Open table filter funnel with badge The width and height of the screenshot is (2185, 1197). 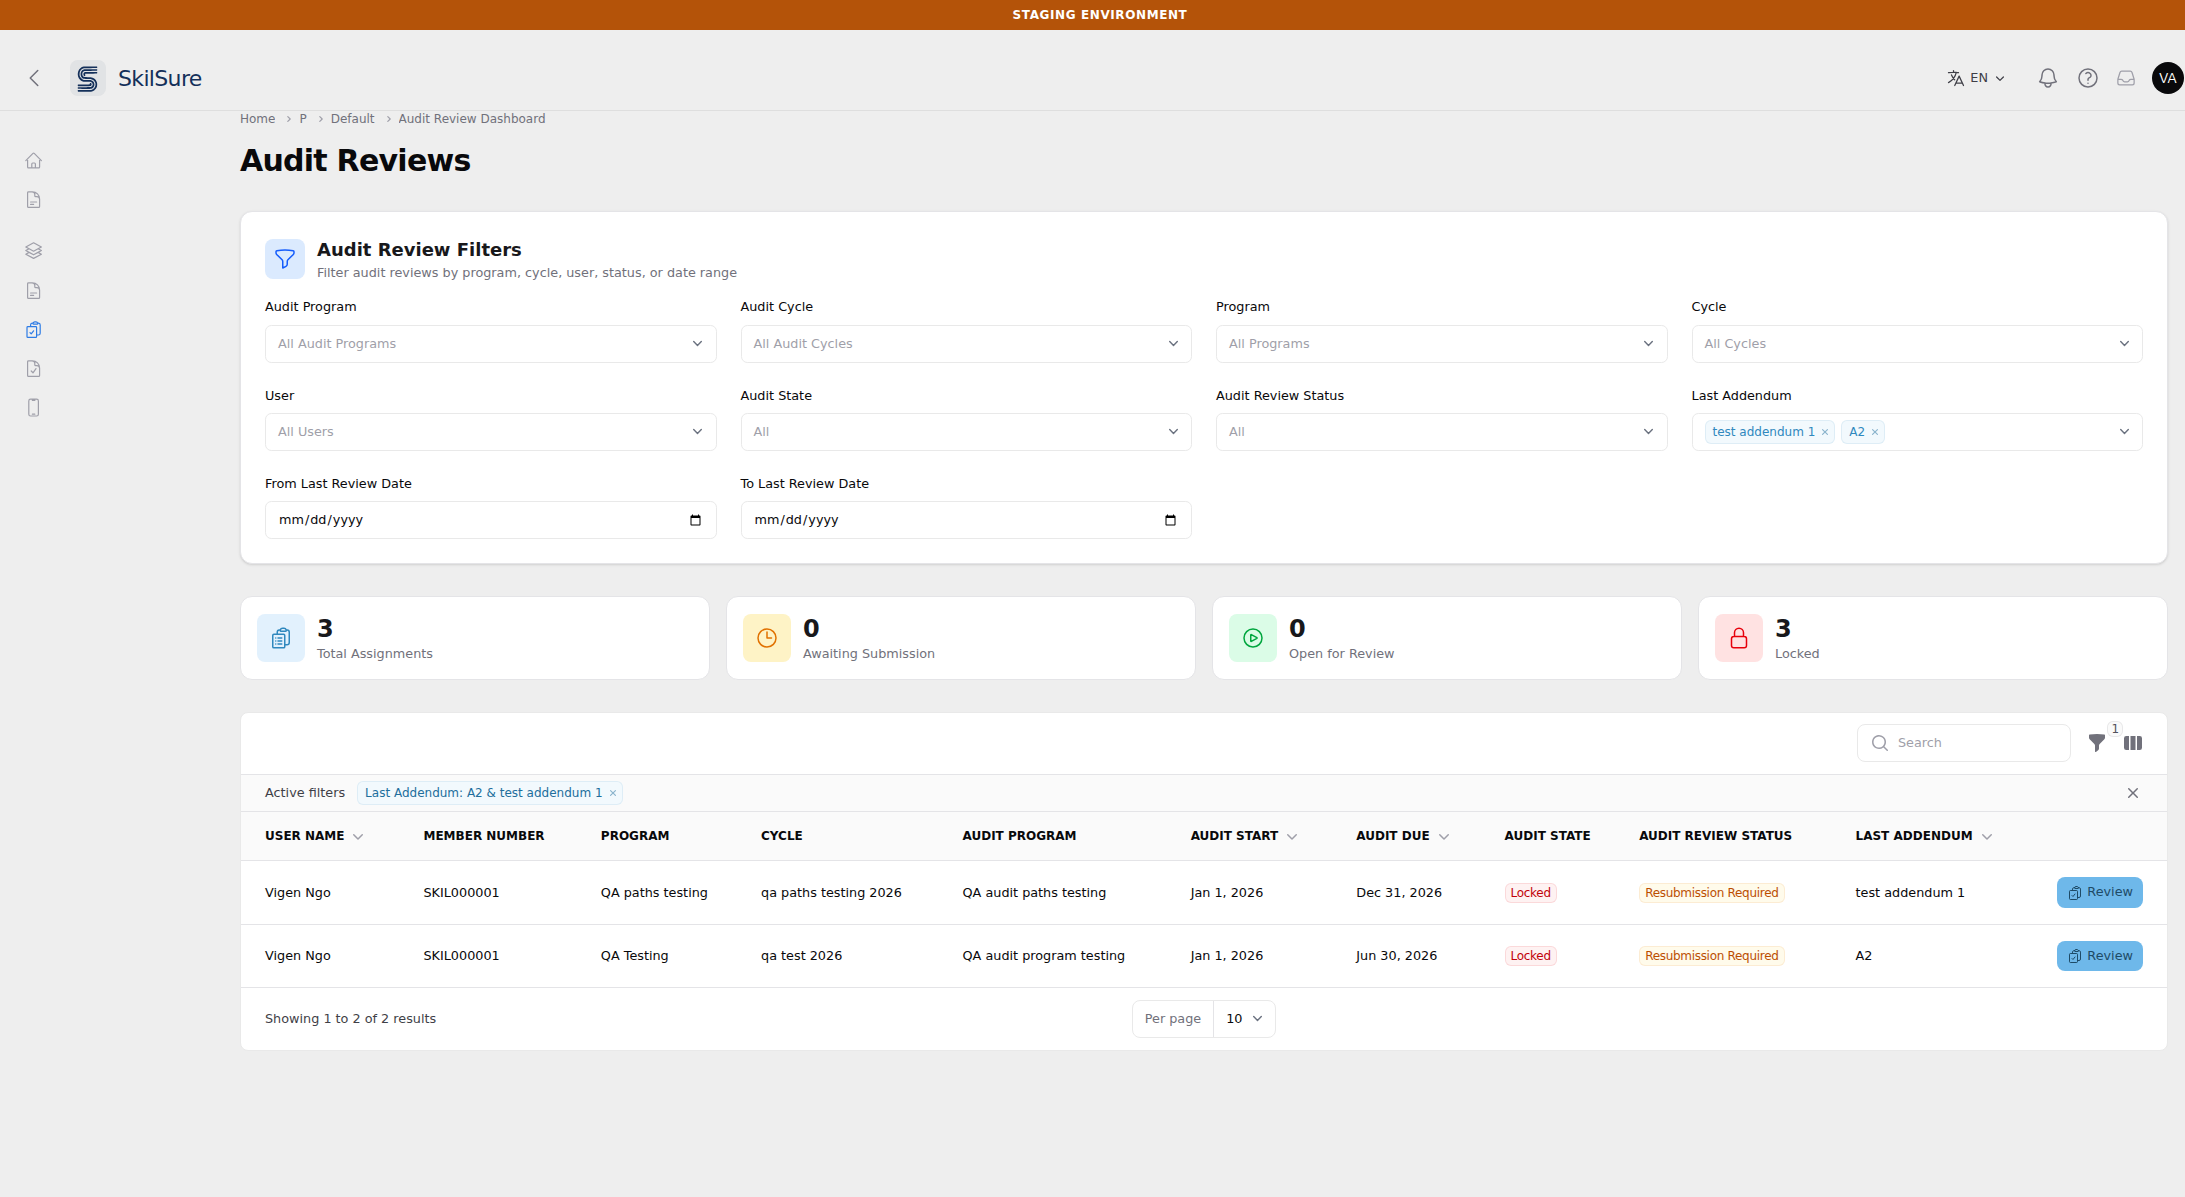(2097, 743)
